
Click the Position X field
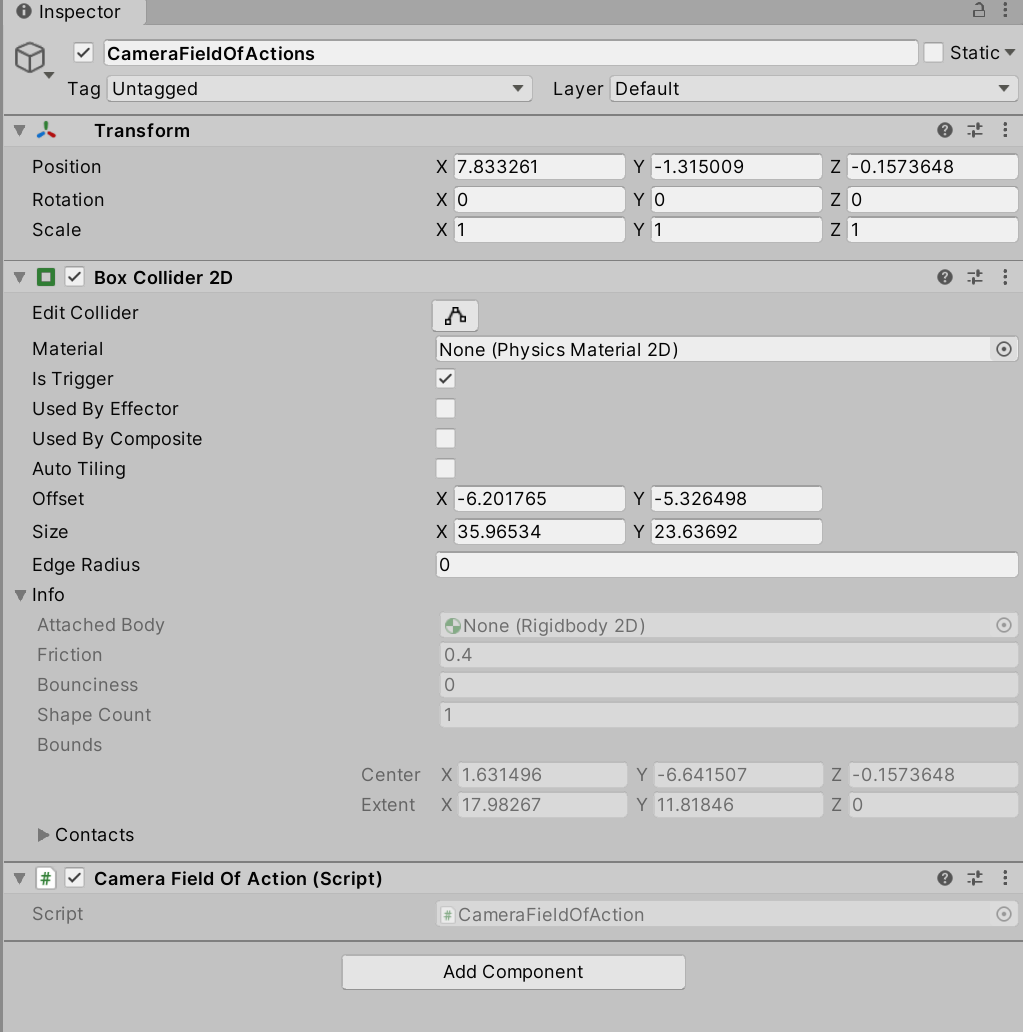coord(539,167)
